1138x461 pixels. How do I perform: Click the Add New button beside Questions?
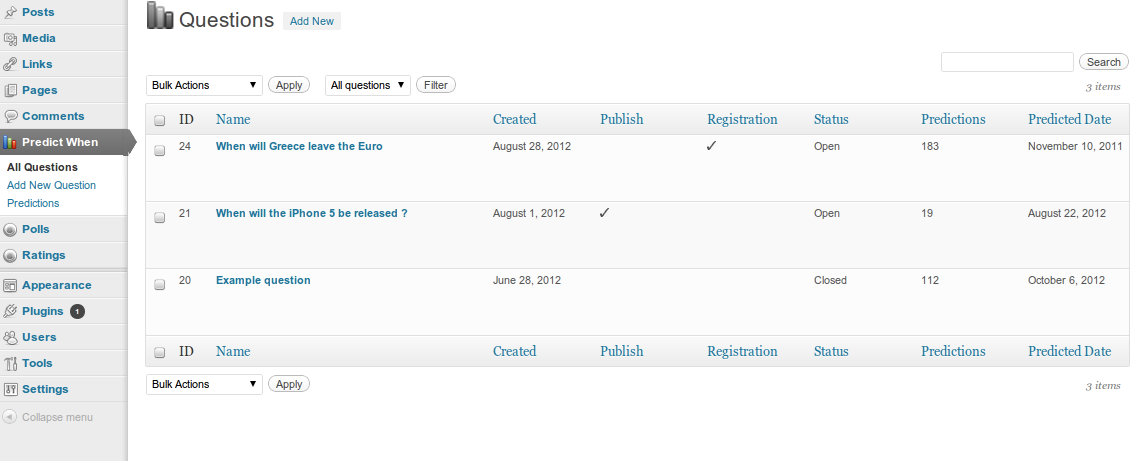pyautogui.click(x=311, y=21)
